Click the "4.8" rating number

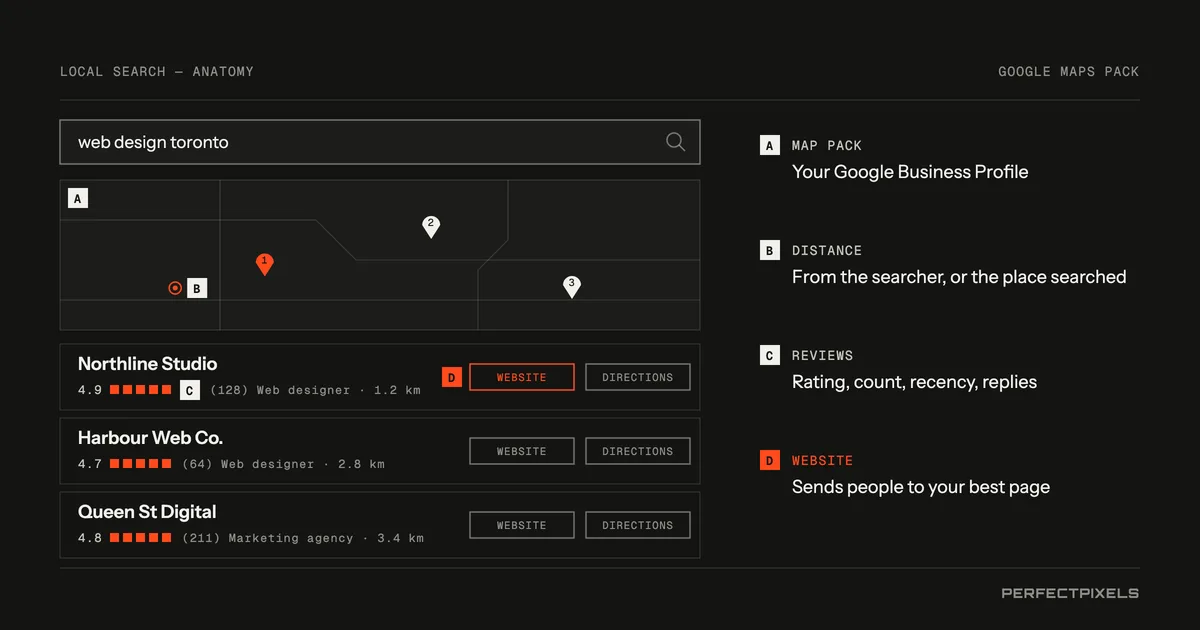tap(90, 538)
